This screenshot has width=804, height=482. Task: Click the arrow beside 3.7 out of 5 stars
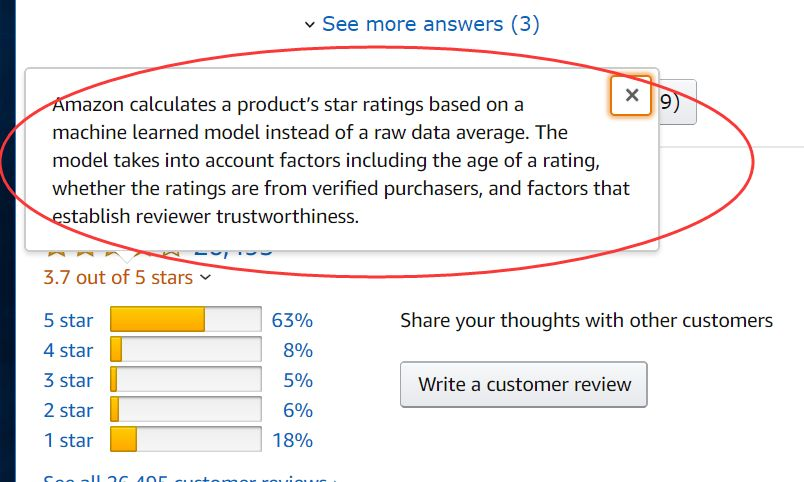point(205,277)
